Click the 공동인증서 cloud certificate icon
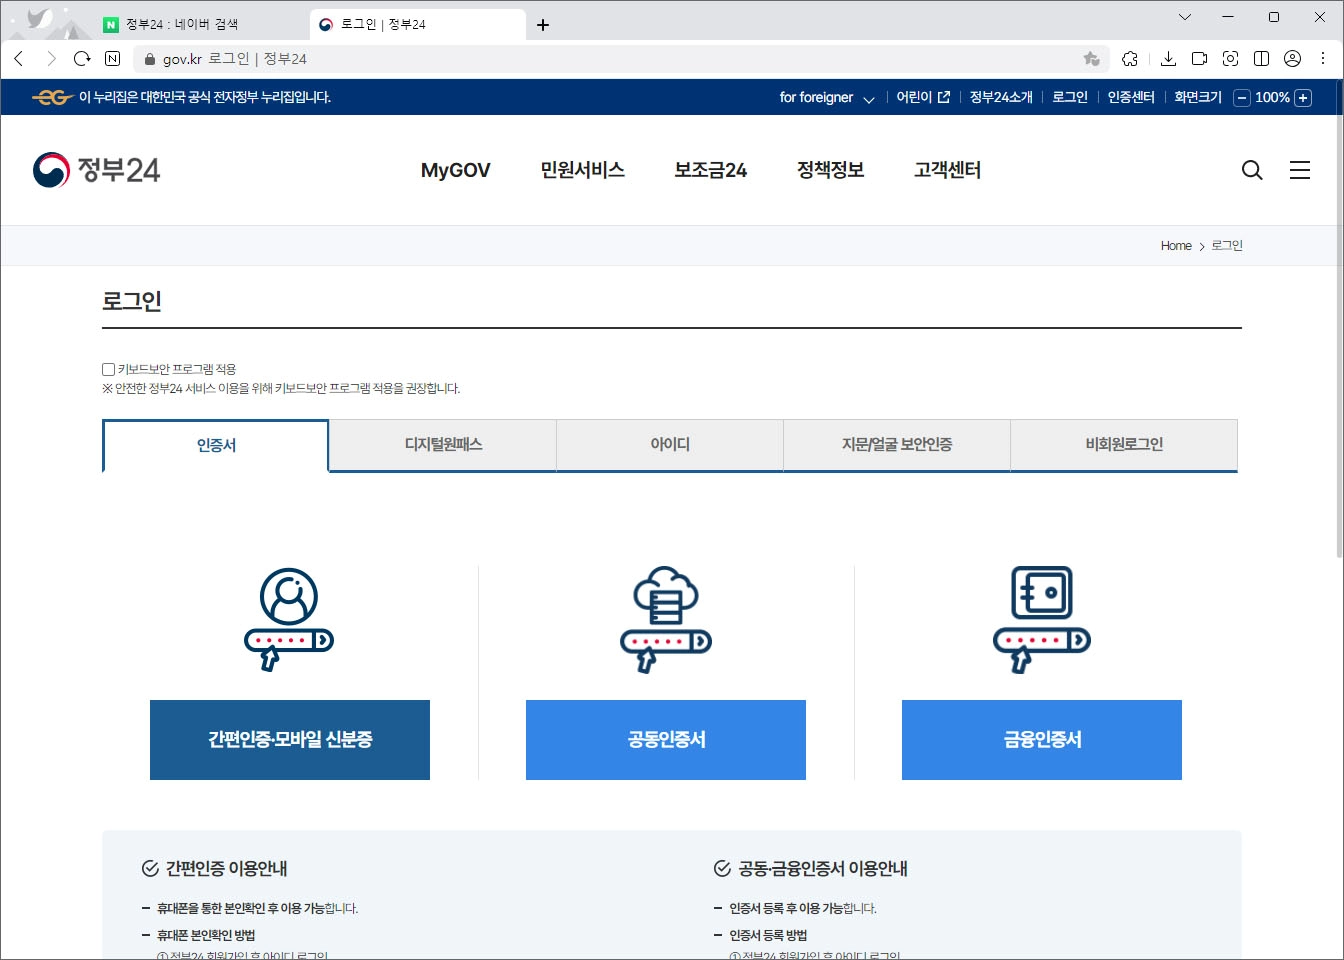 tap(665, 615)
